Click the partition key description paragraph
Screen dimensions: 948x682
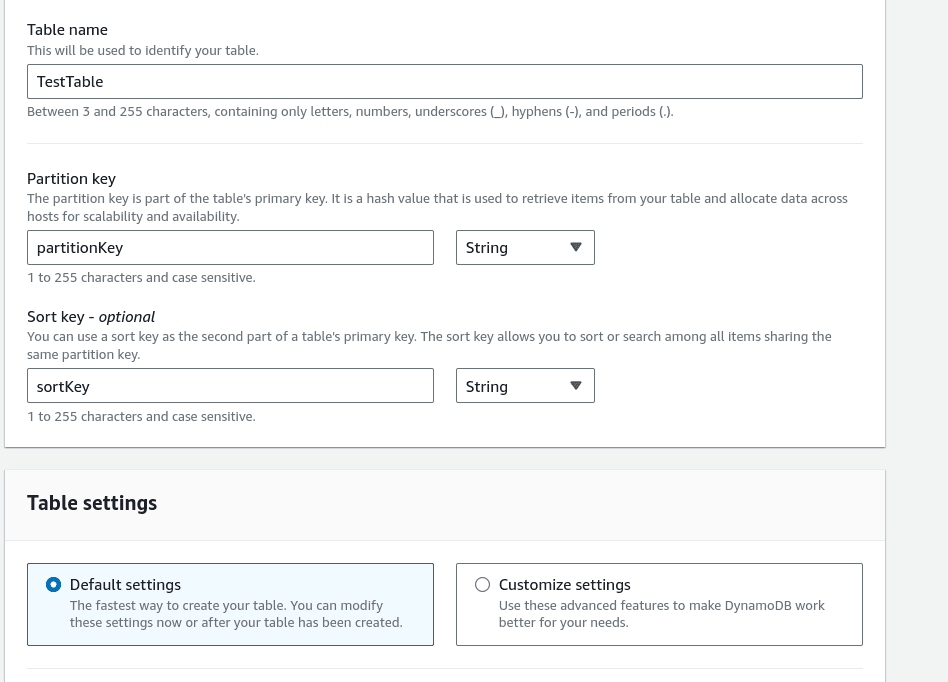point(437,207)
